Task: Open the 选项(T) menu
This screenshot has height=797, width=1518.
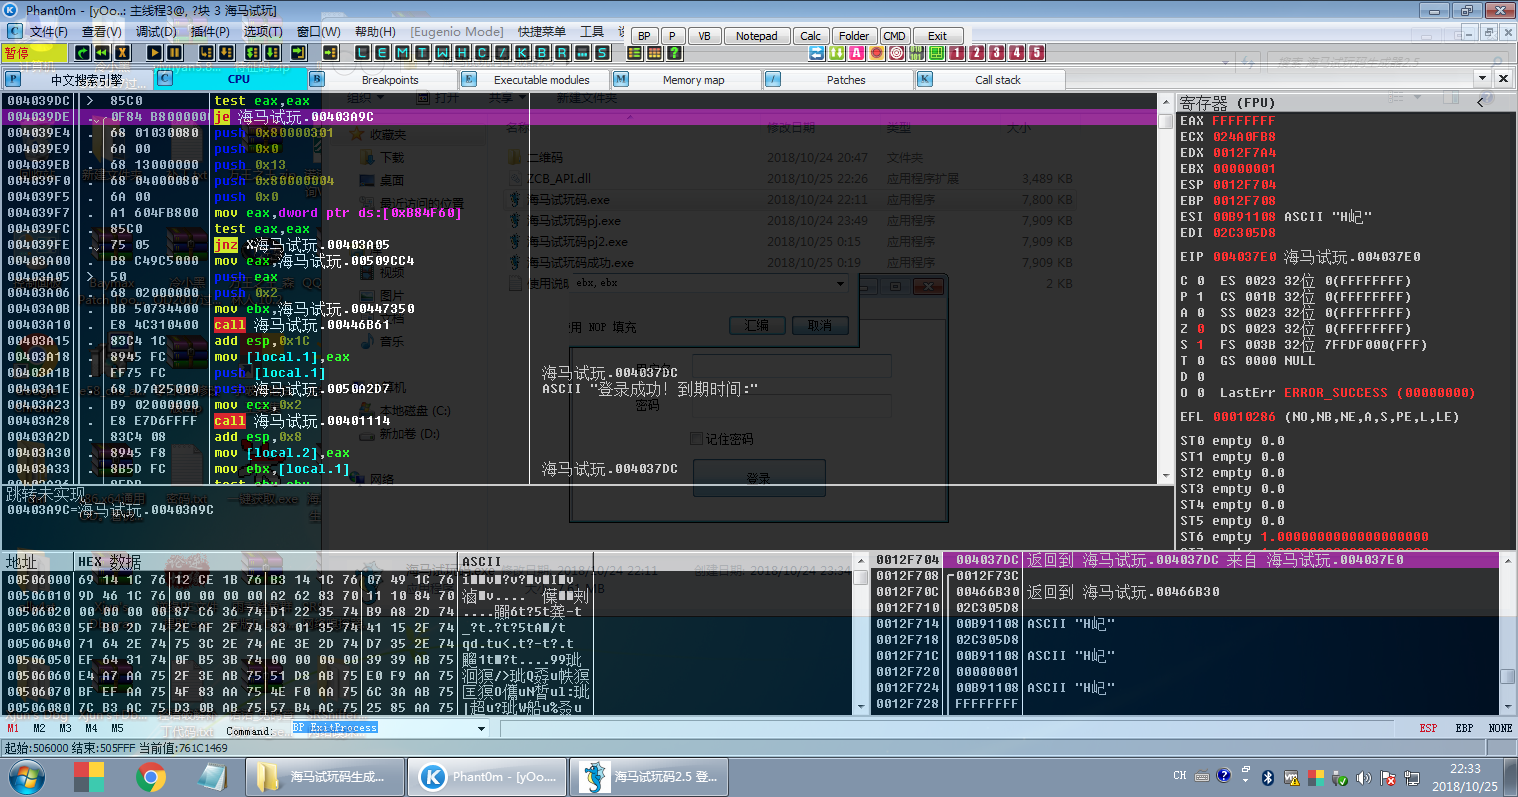Action: [x=263, y=32]
